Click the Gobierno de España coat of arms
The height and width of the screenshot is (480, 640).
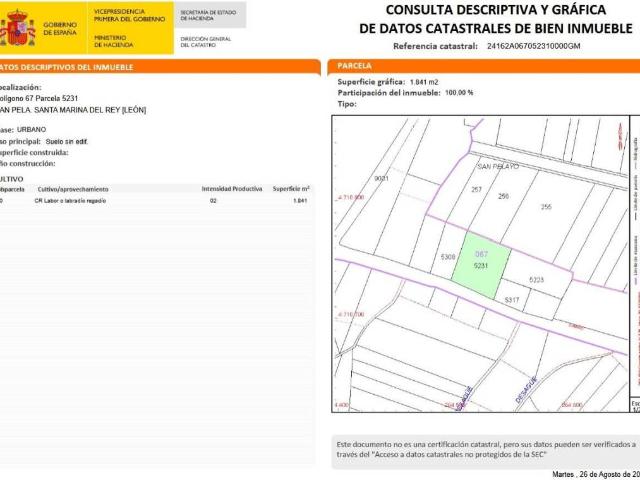18,28
